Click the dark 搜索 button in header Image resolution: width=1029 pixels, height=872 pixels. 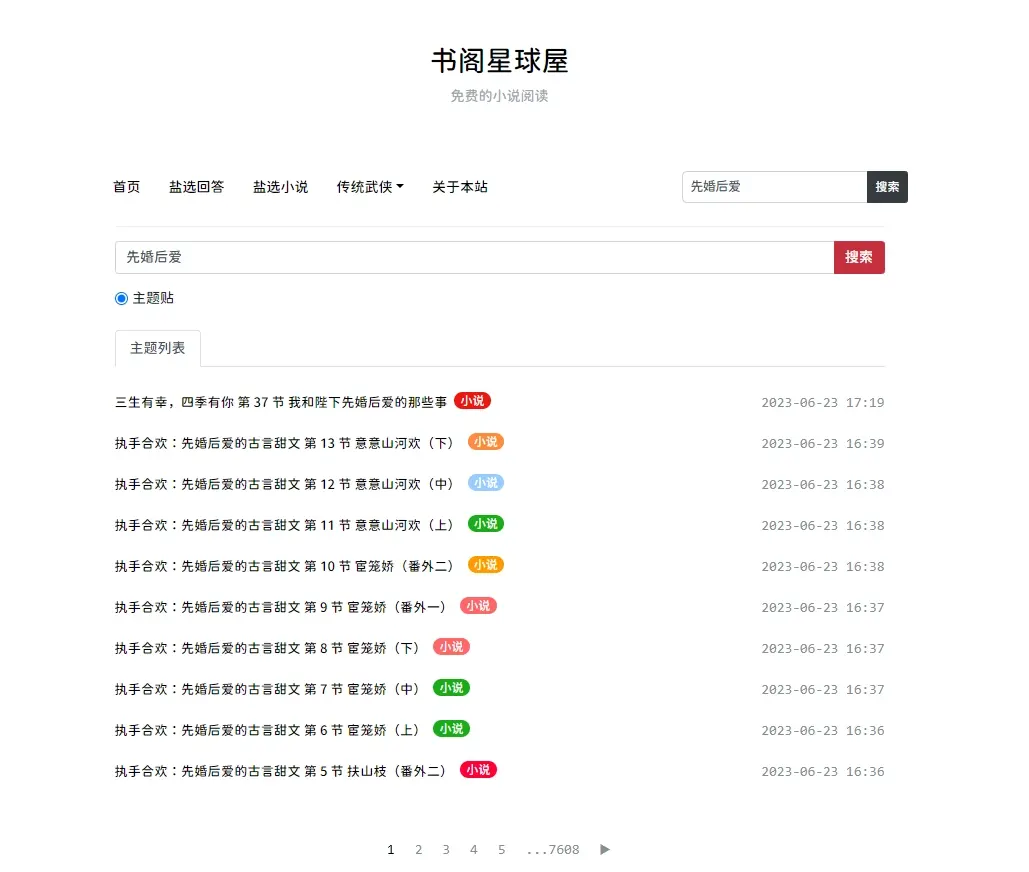click(887, 187)
